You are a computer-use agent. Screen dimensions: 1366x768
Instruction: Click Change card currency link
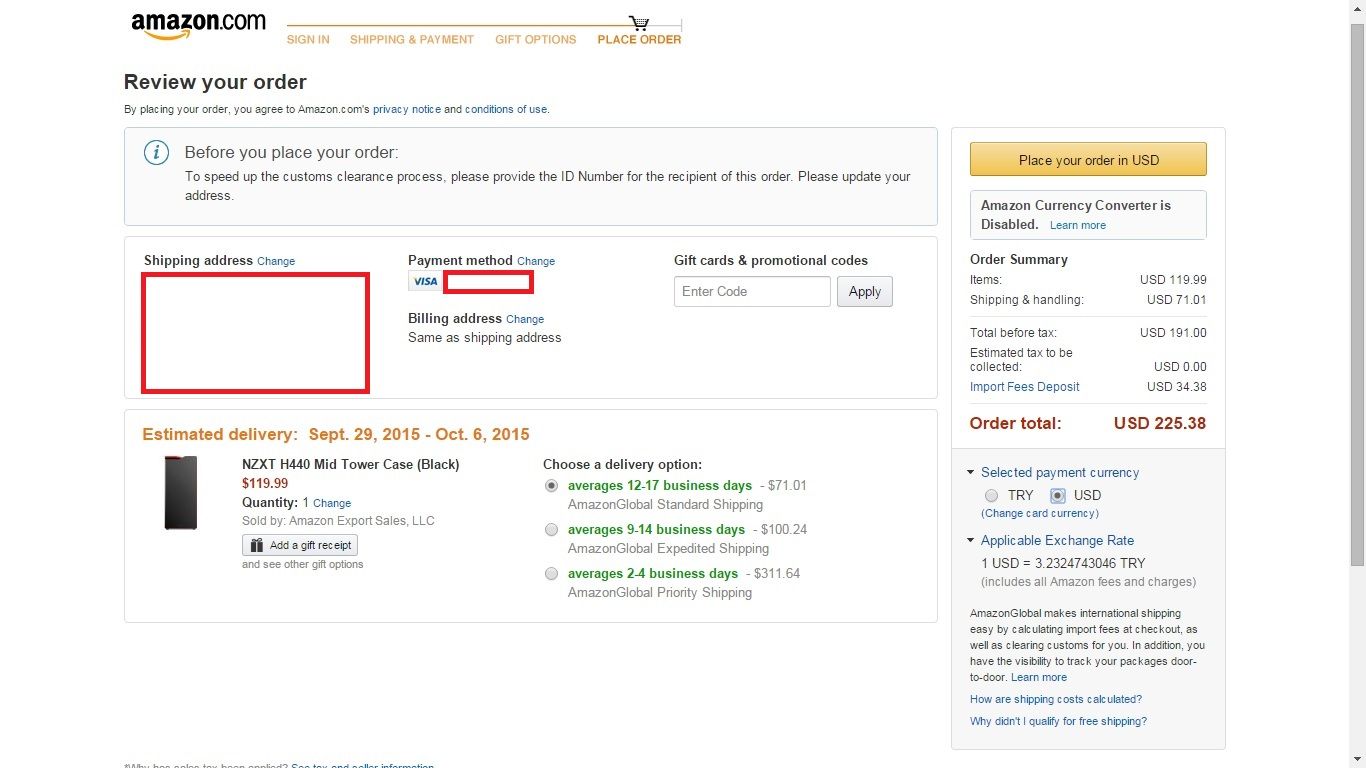(1040, 514)
